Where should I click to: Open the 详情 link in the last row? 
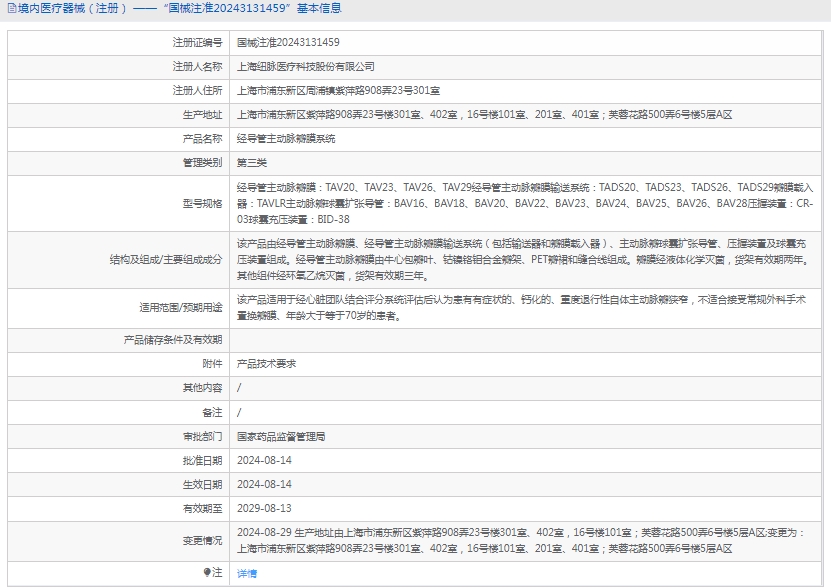pyautogui.click(x=246, y=573)
